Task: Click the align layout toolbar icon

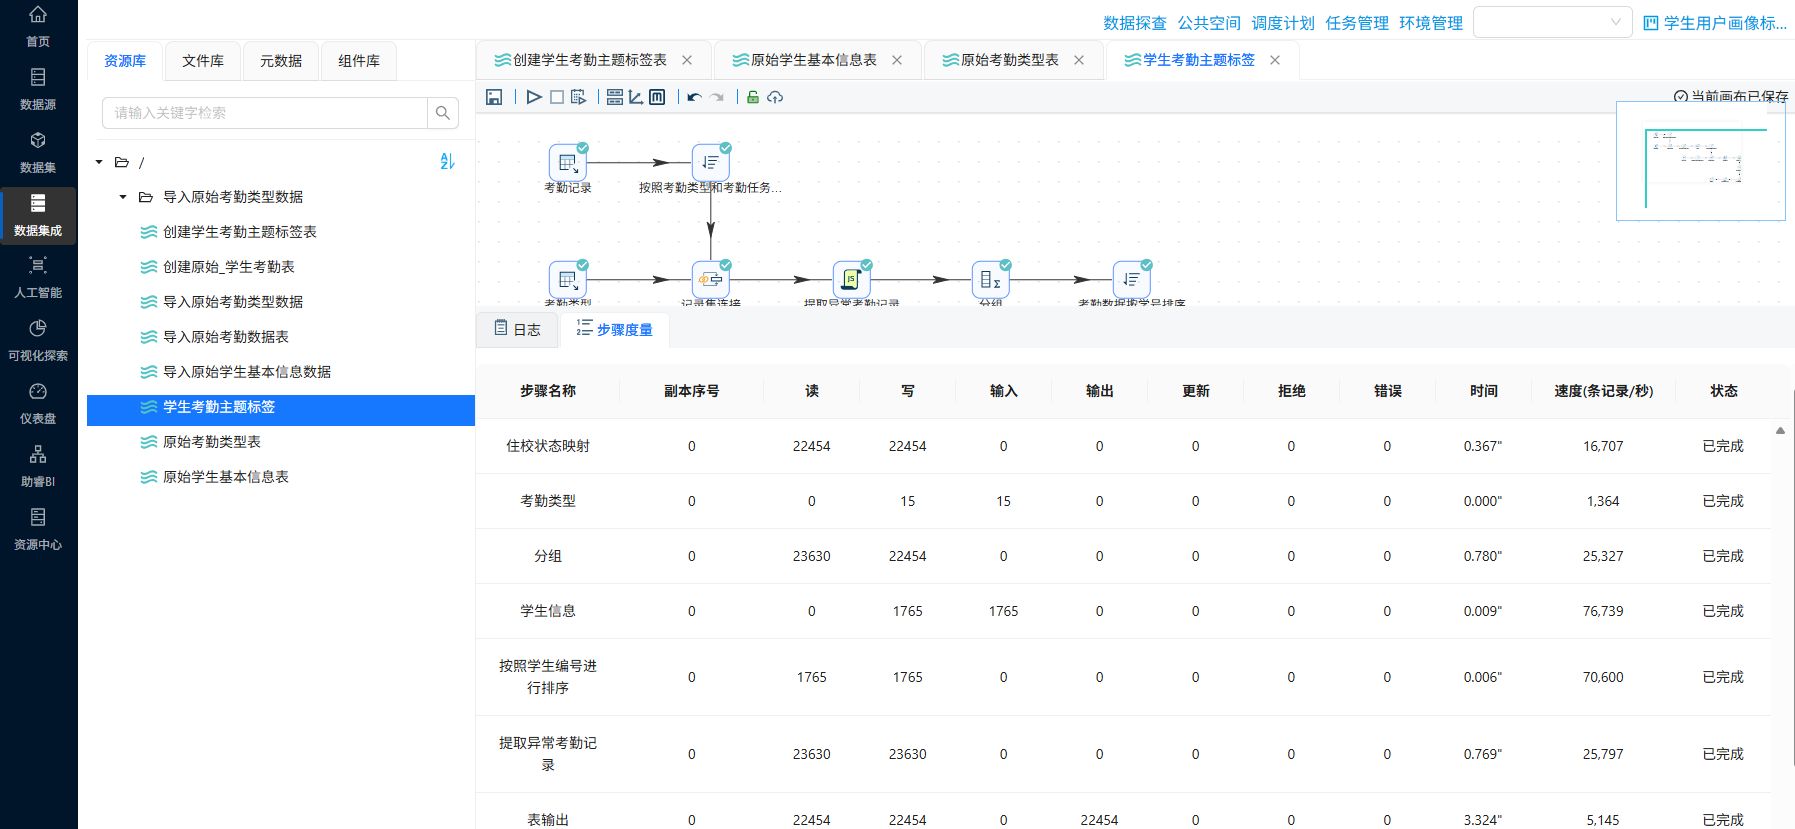Action: pyautogui.click(x=615, y=97)
